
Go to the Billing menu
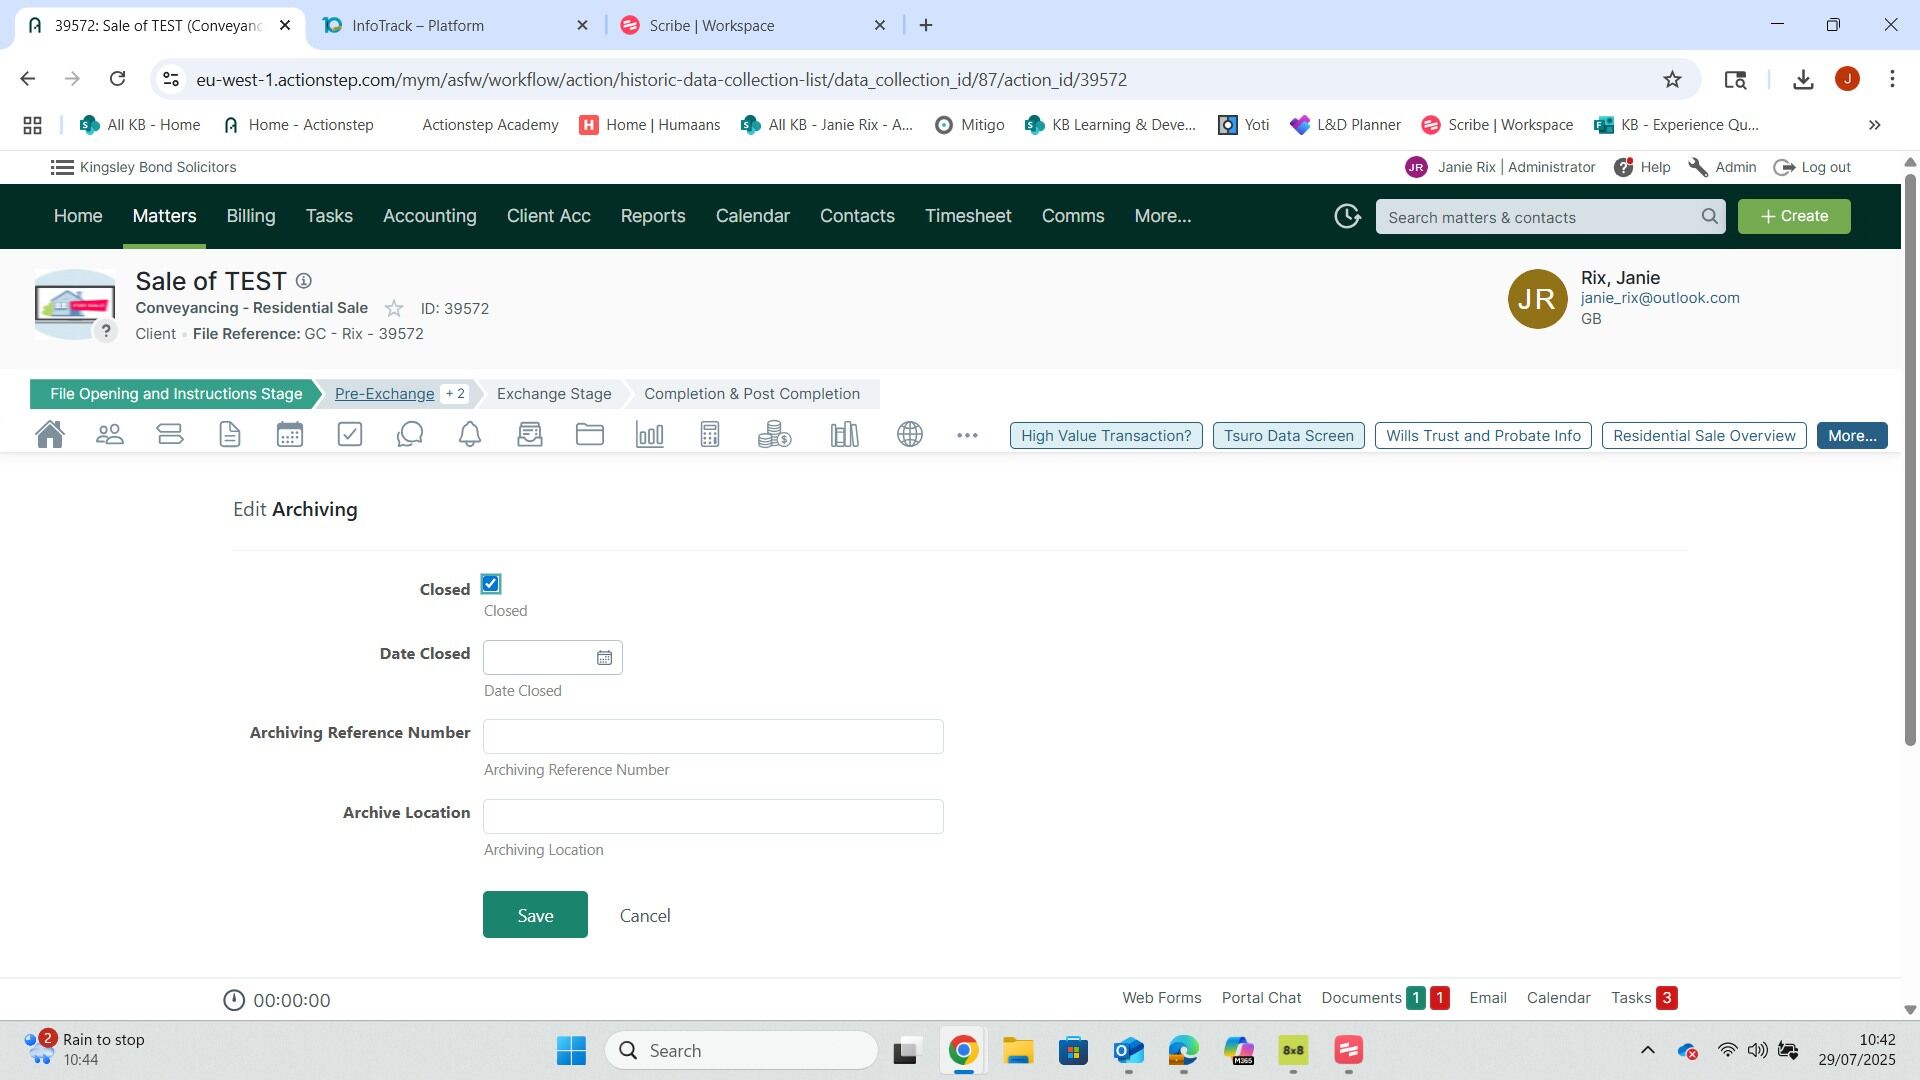[250, 216]
